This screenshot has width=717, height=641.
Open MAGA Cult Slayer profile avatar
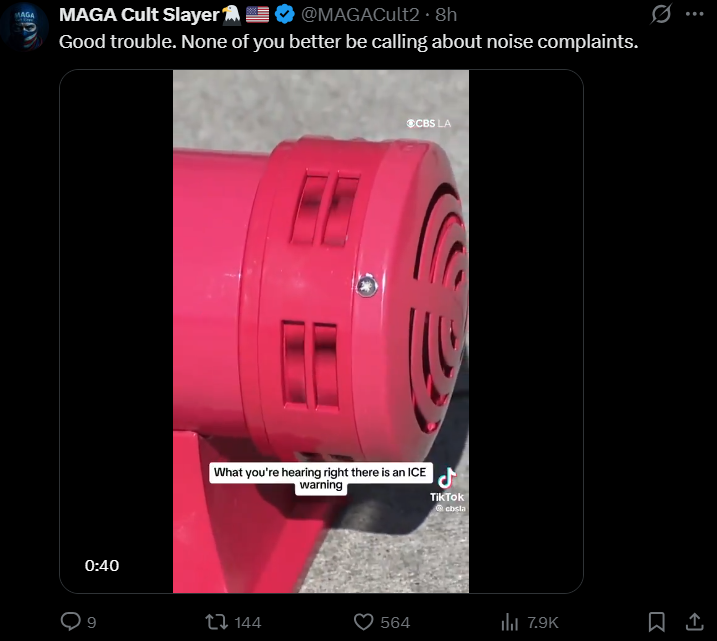tap(25, 27)
